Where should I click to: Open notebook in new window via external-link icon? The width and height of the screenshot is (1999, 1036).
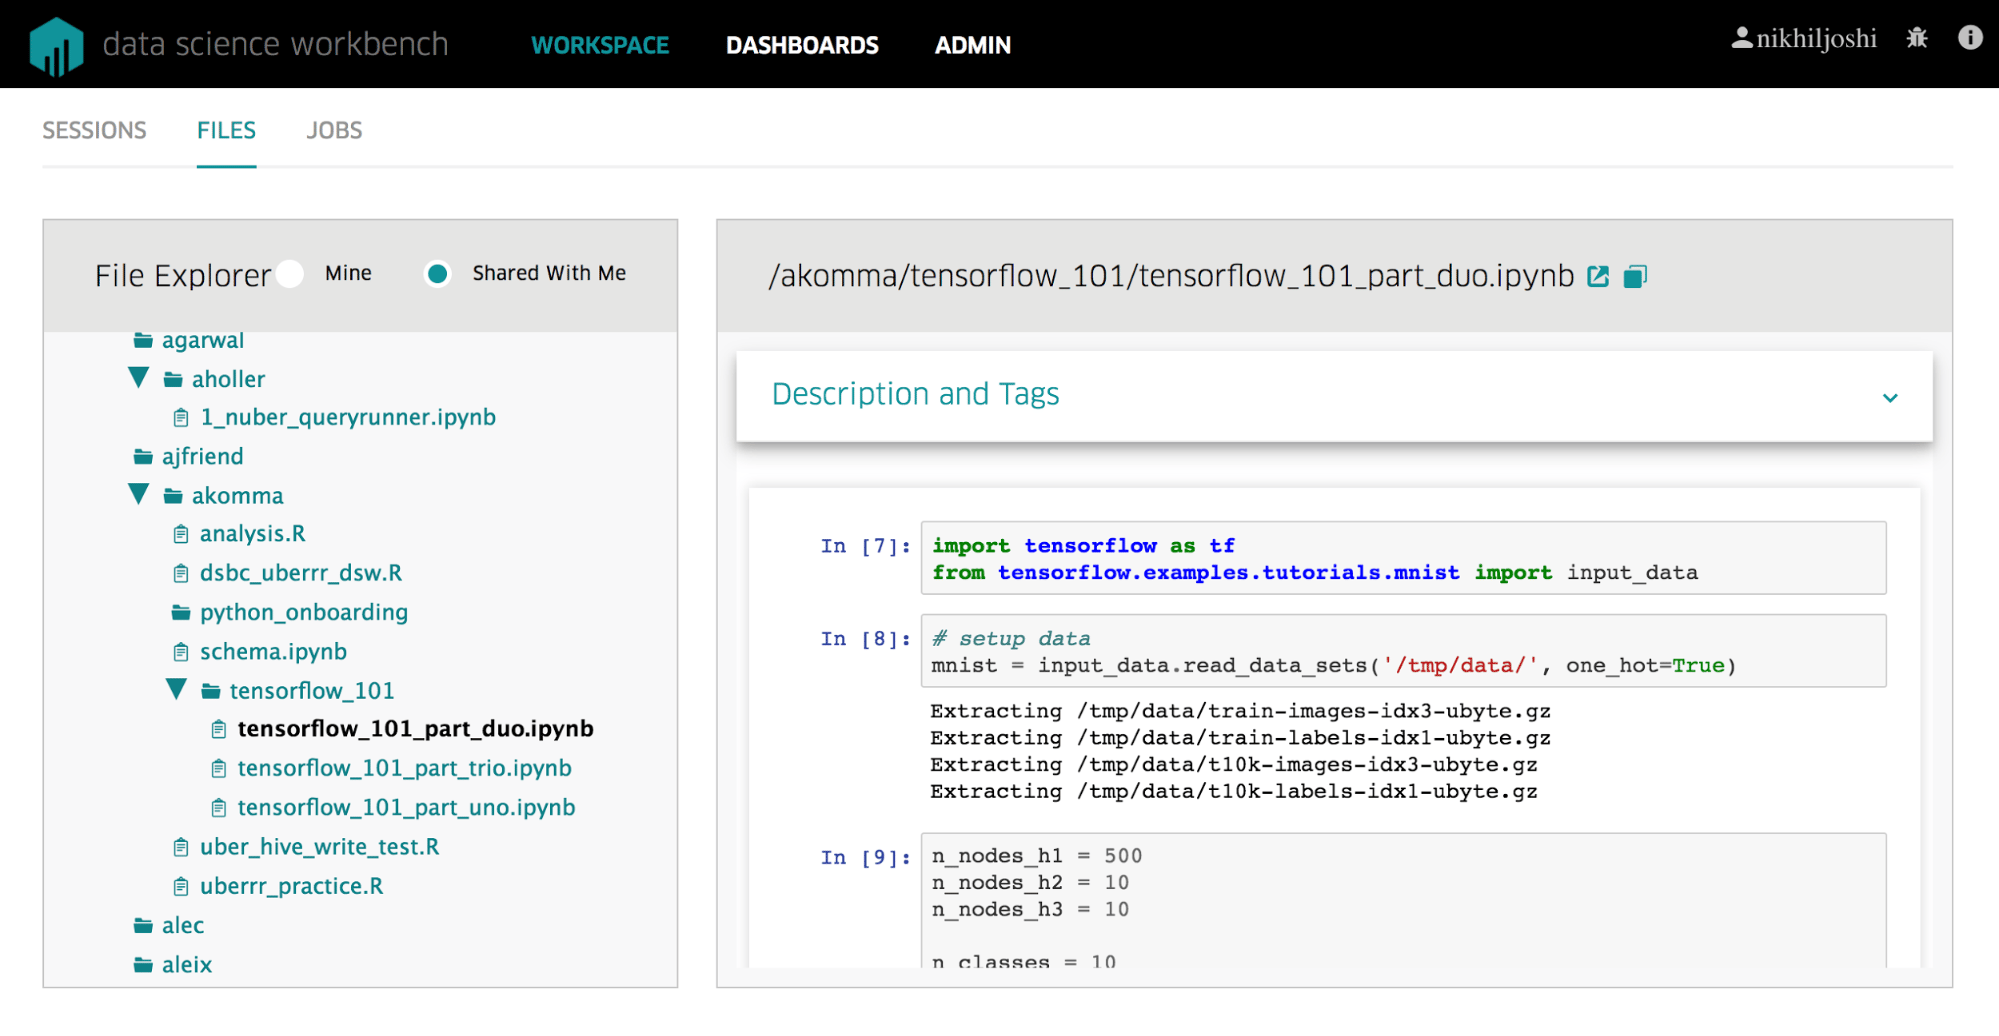pos(1598,276)
